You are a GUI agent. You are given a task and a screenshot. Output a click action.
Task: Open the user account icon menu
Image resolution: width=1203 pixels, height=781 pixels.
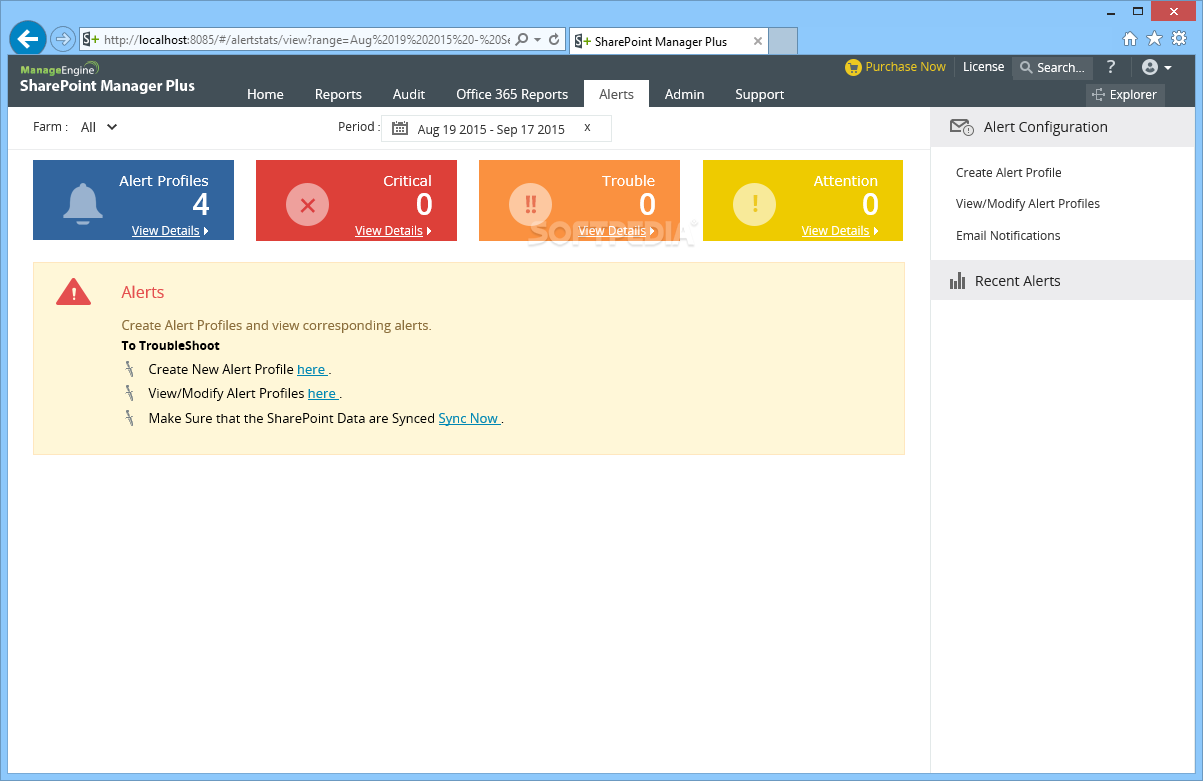1156,67
